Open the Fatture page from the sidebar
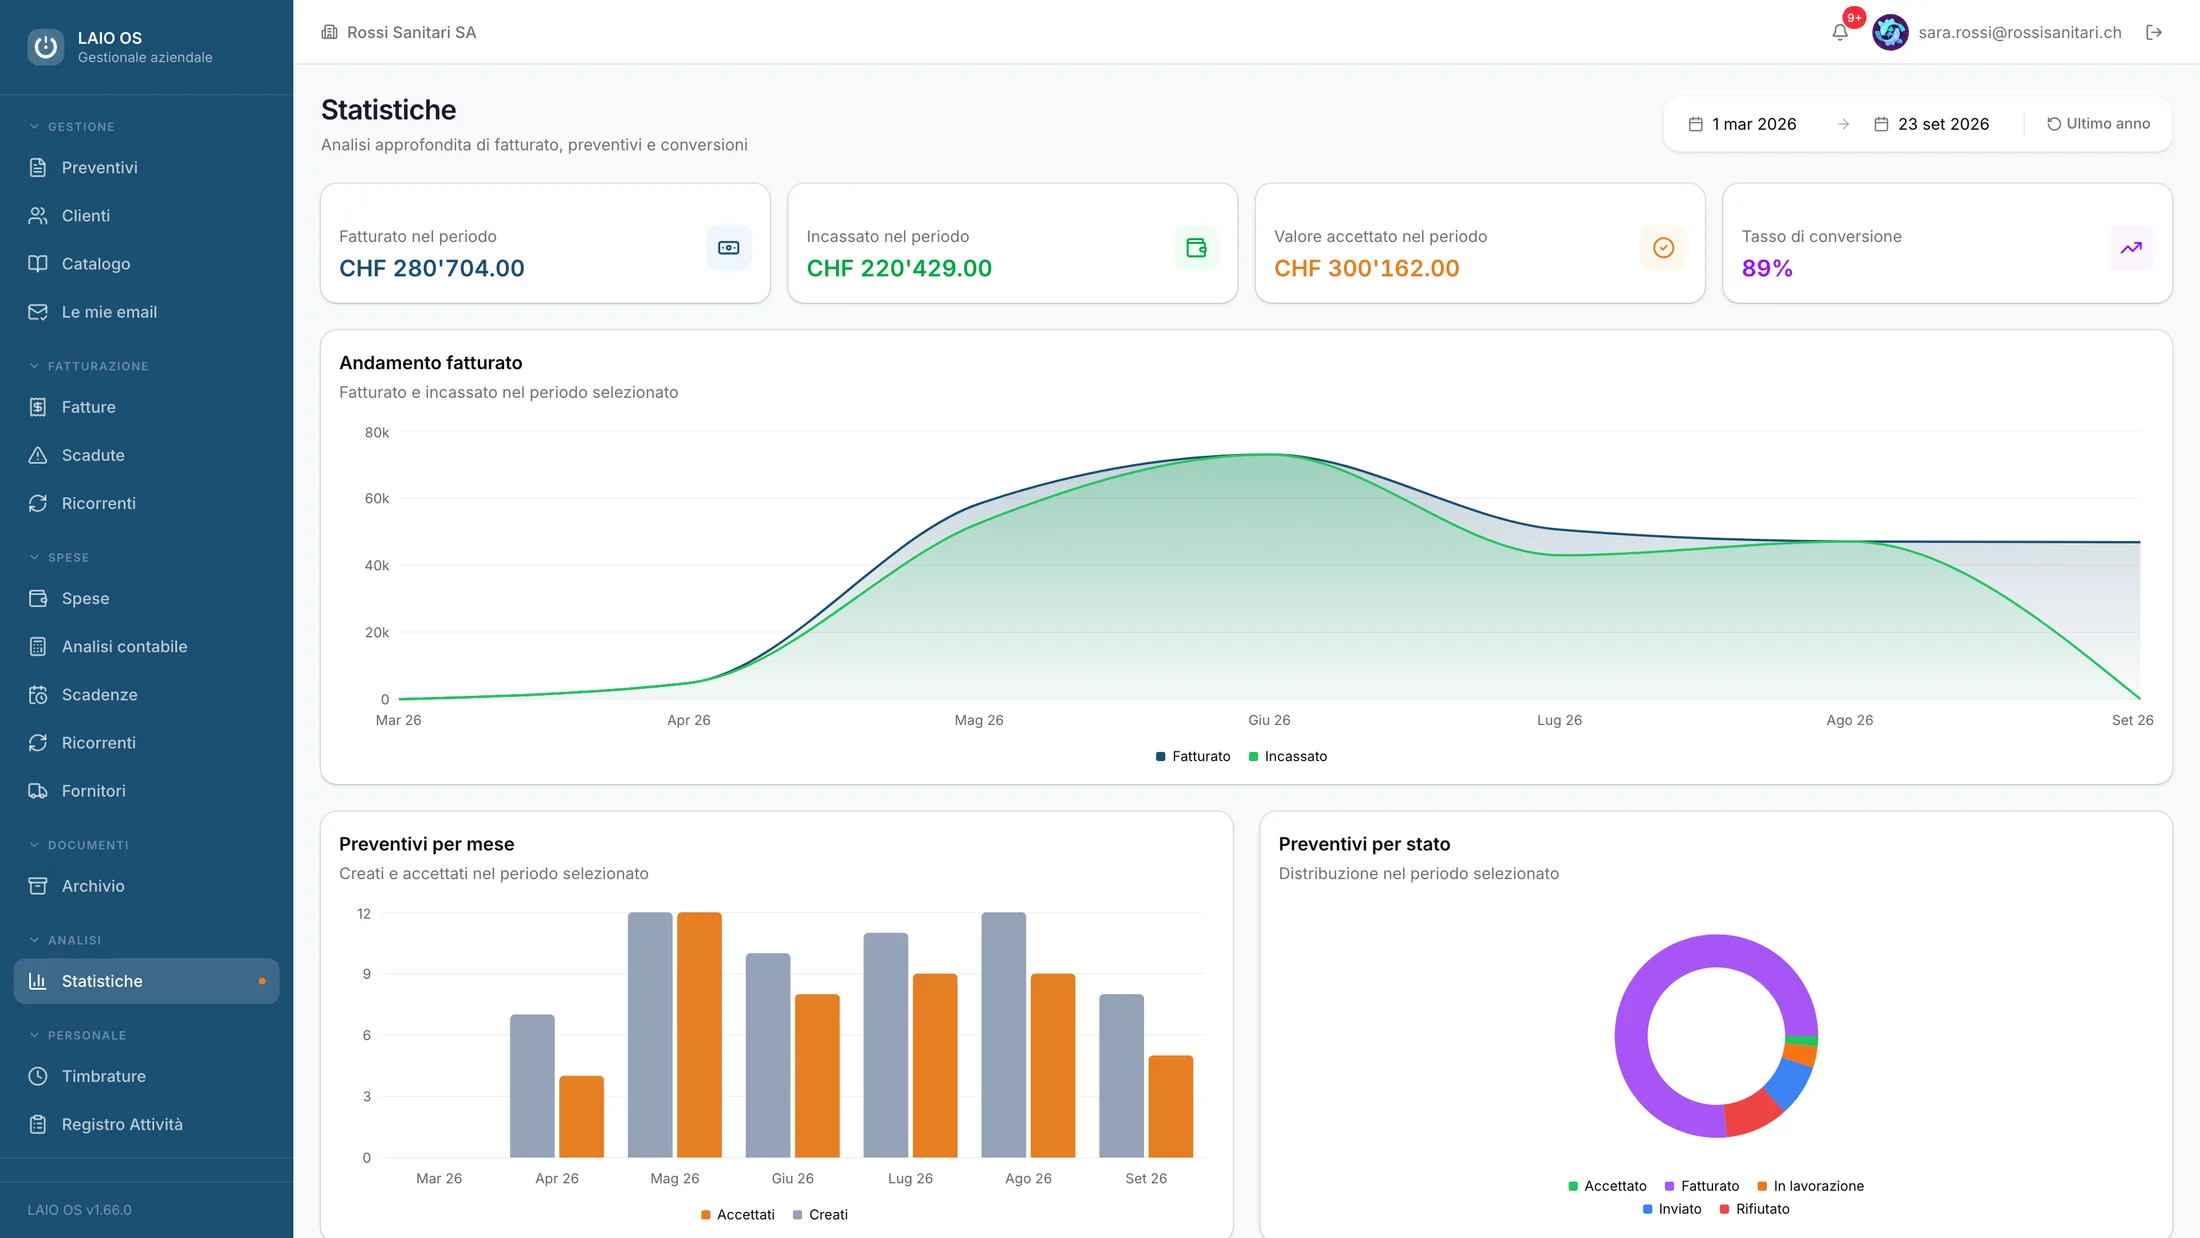This screenshot has width=2200, height=1238. 146,407
